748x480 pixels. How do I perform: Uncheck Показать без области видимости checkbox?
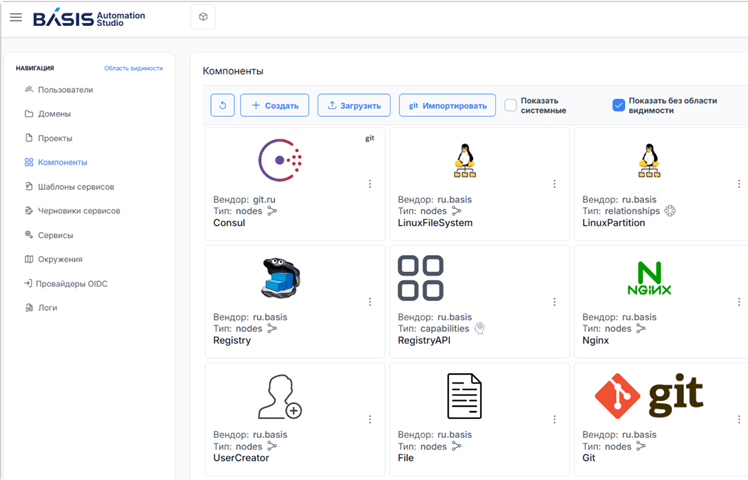click(618, 105)
